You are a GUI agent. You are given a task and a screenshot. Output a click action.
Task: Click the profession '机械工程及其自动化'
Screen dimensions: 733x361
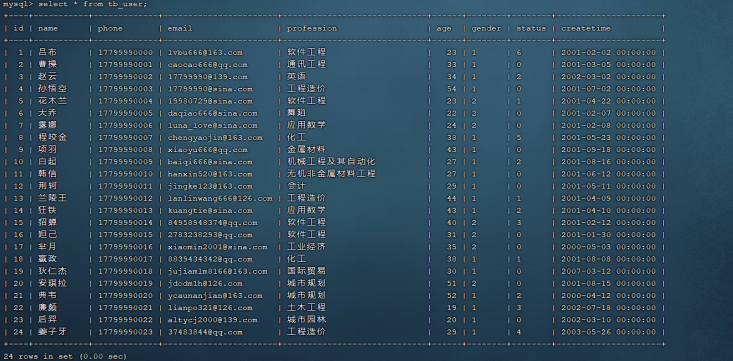coord(331,162)
